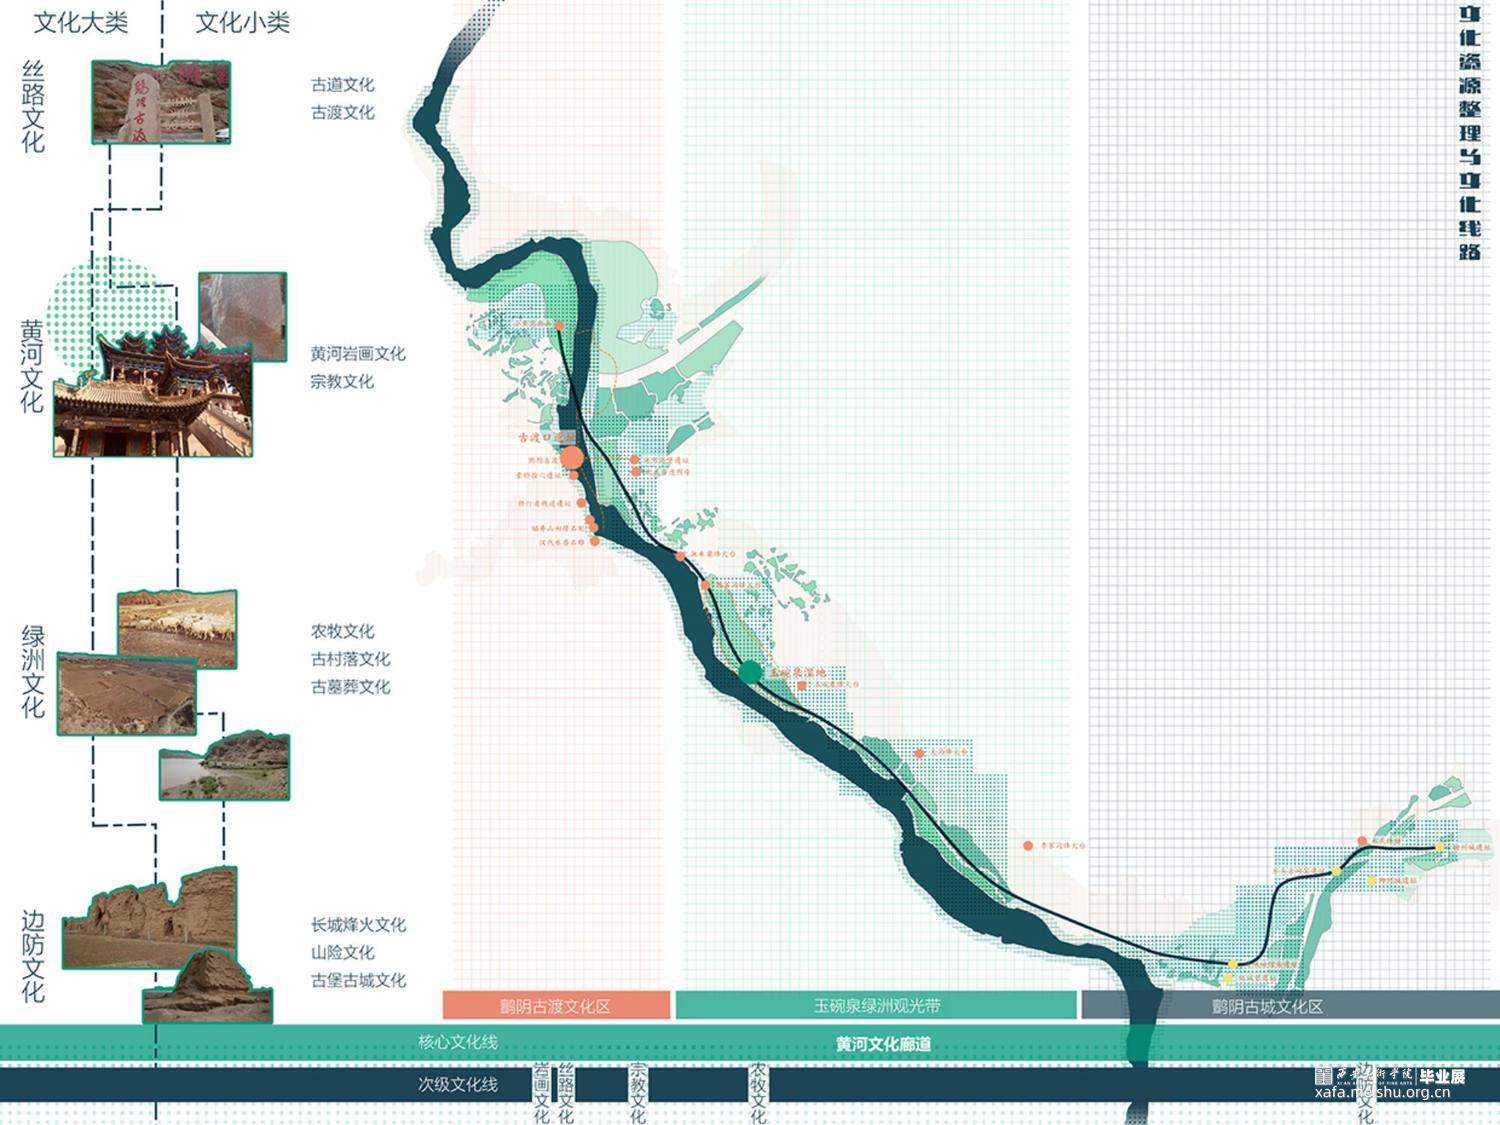1500x1125 pixels.
Task: Click the isolated orange 李家沟烽火台 dot
Action: tap(1028, 846)
